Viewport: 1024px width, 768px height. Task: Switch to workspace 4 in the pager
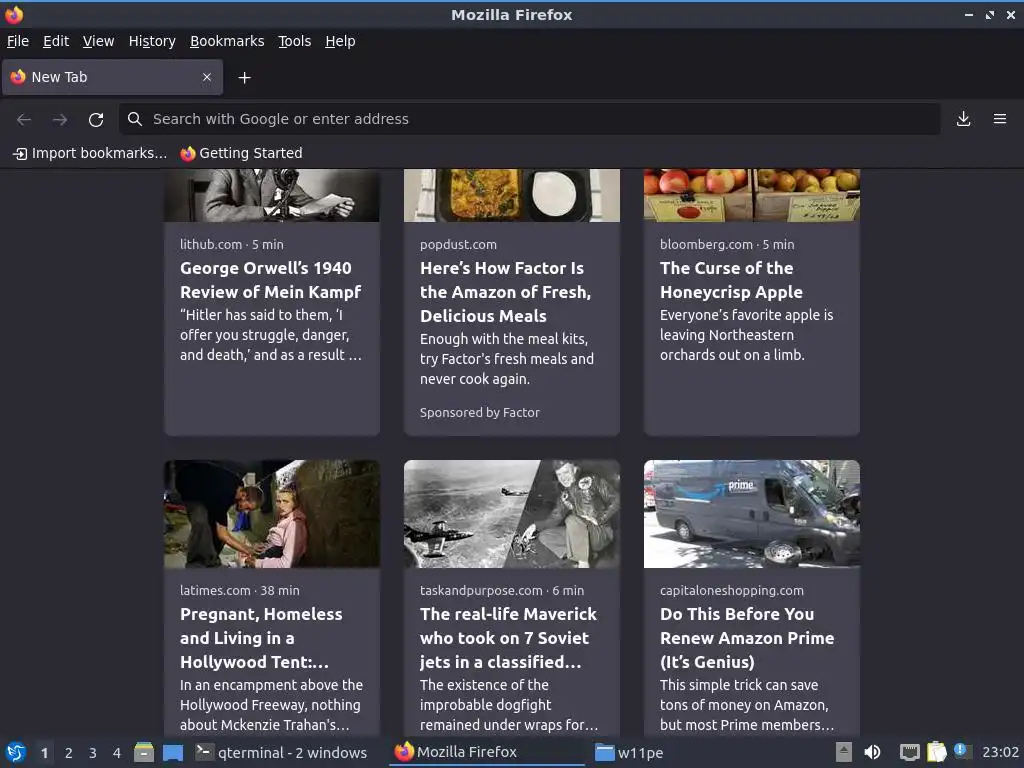[x=117, y=753]
